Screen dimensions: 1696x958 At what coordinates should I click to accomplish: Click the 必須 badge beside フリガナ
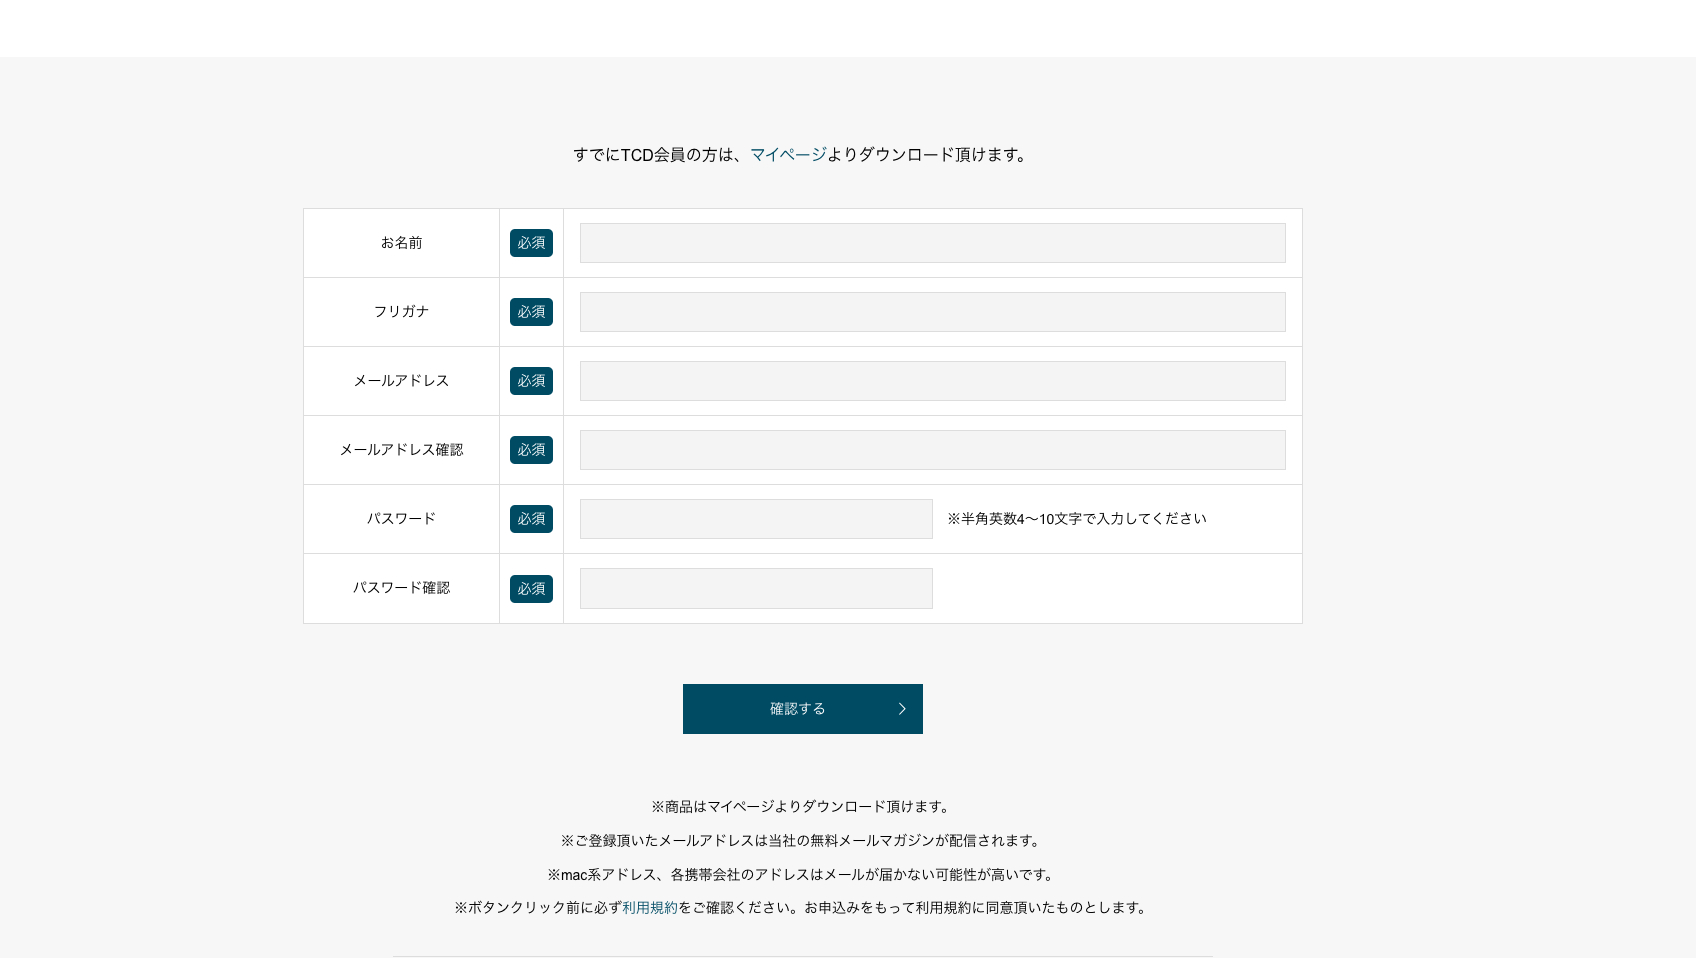coord(531,312)
